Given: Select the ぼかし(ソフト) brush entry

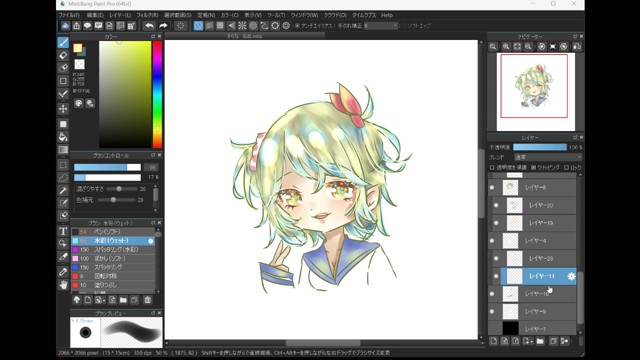Looking at the screenshot, I should tap(113, 258).
